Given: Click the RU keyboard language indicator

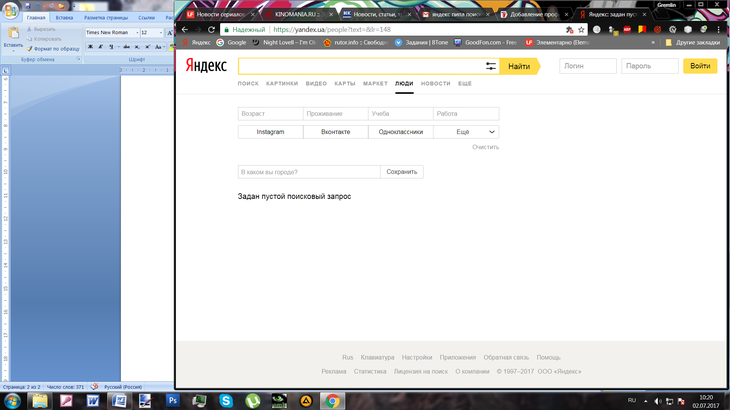Looking at the screenshot, I should [x=632, y=400].
